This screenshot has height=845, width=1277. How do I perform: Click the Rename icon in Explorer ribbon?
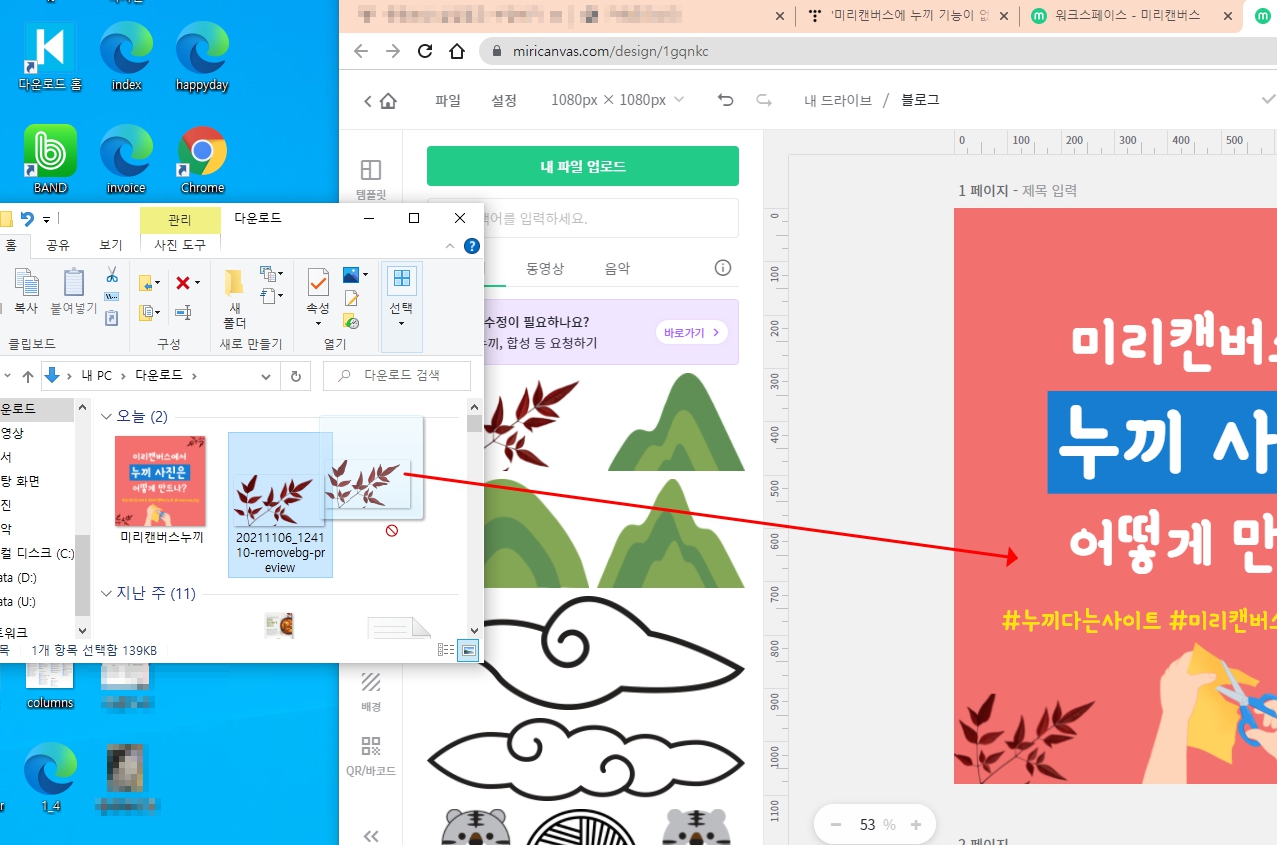point(183,313)
